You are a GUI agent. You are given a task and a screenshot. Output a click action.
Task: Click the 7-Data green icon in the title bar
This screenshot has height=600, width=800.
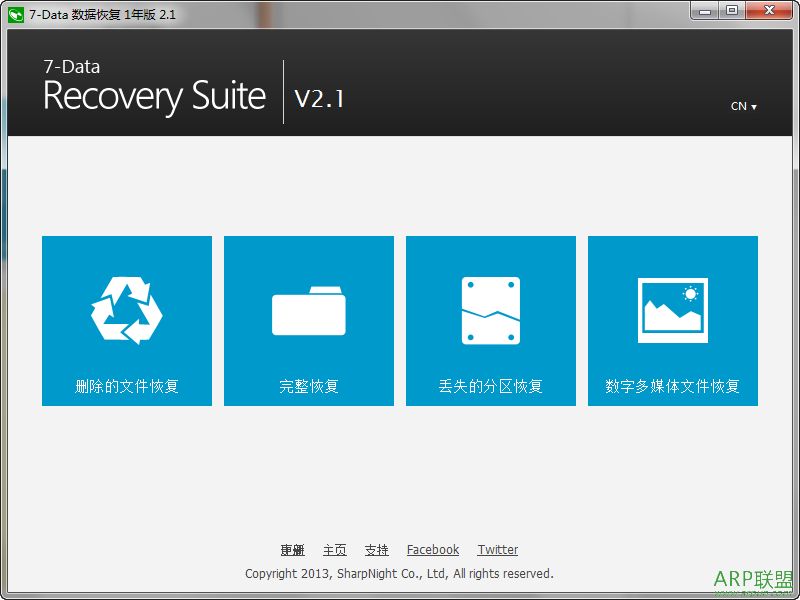[x=14, y=14]
